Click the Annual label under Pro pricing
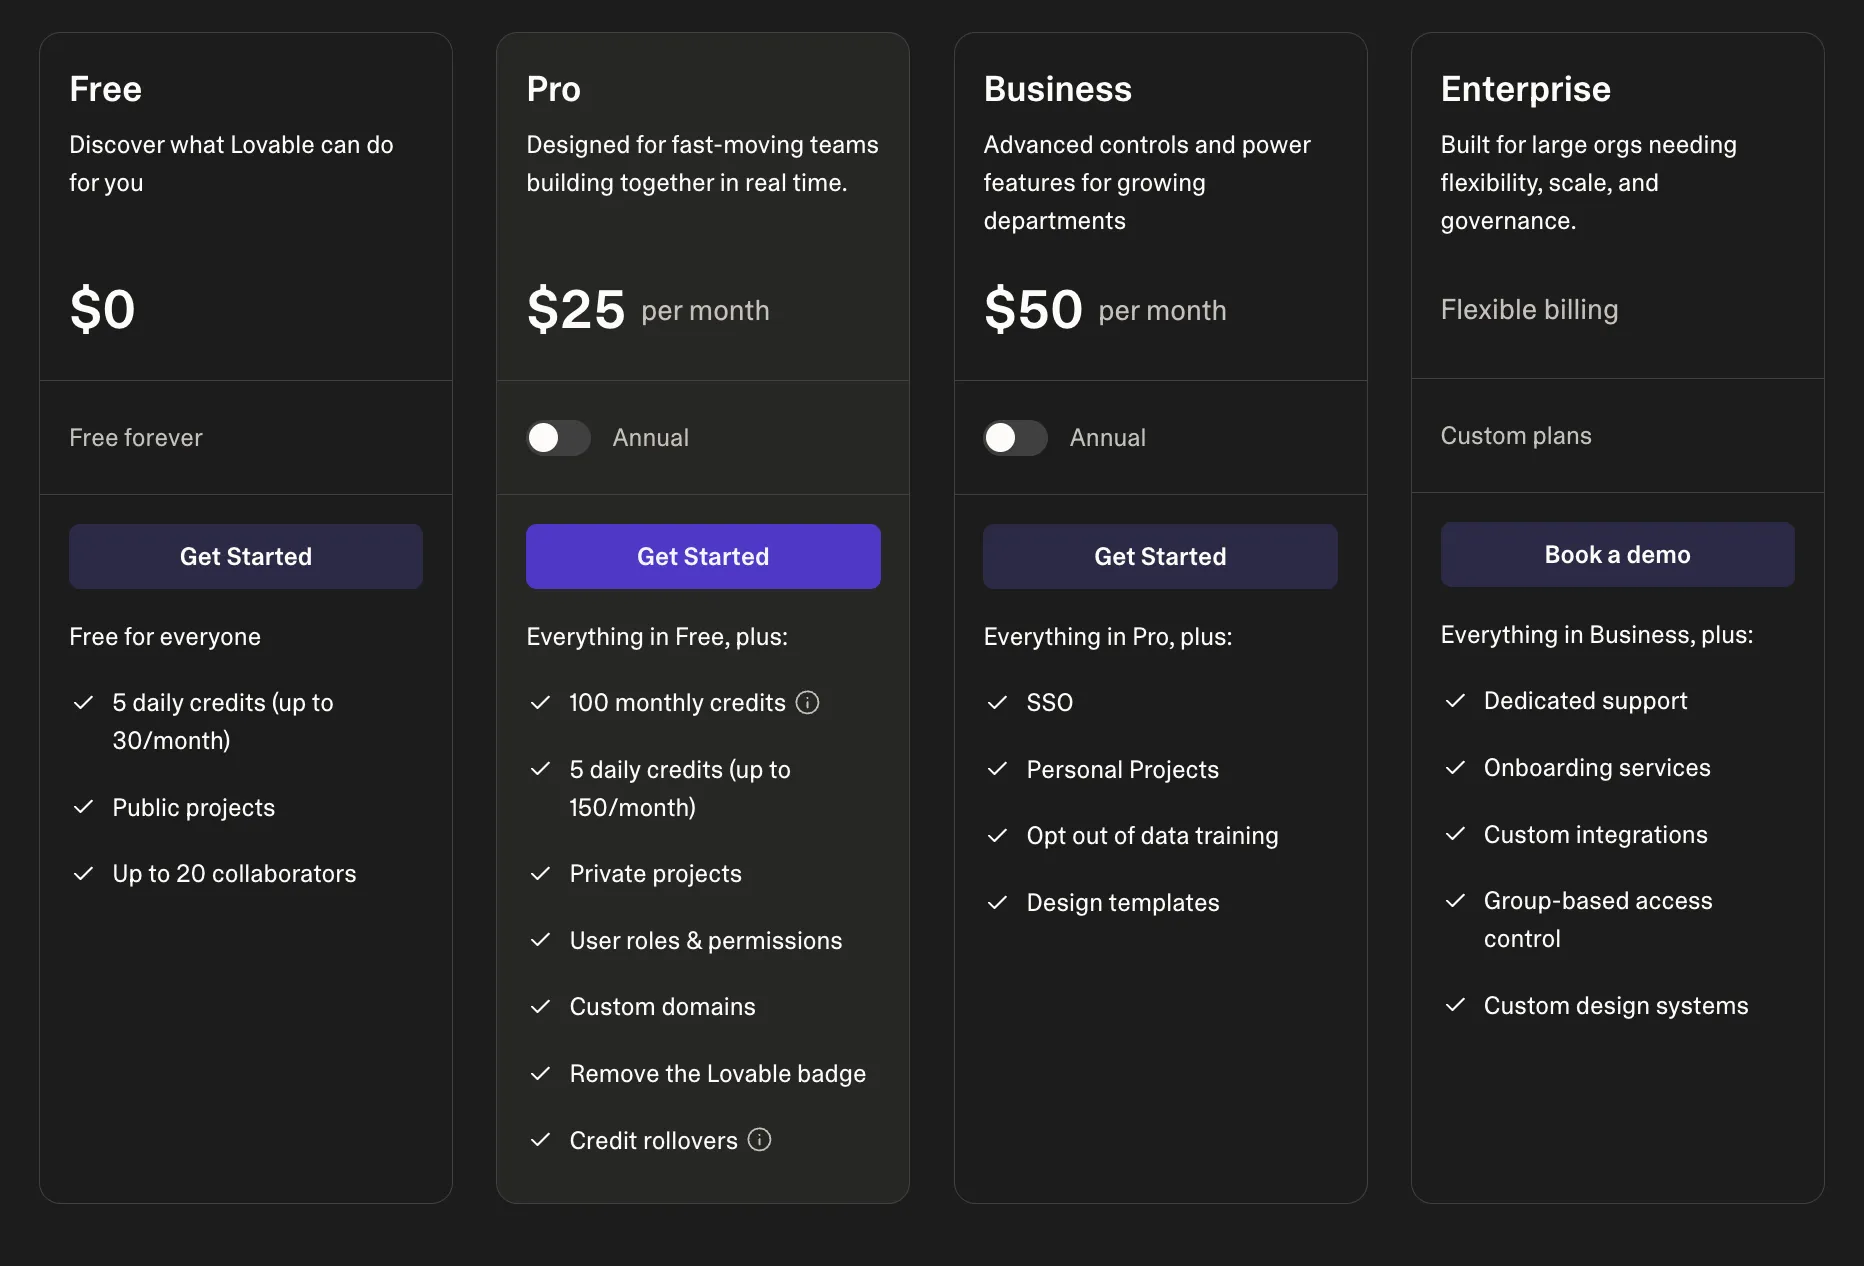Viewport: 1864px width, 1266px height. pyautogui.click(x=650, y=438)
